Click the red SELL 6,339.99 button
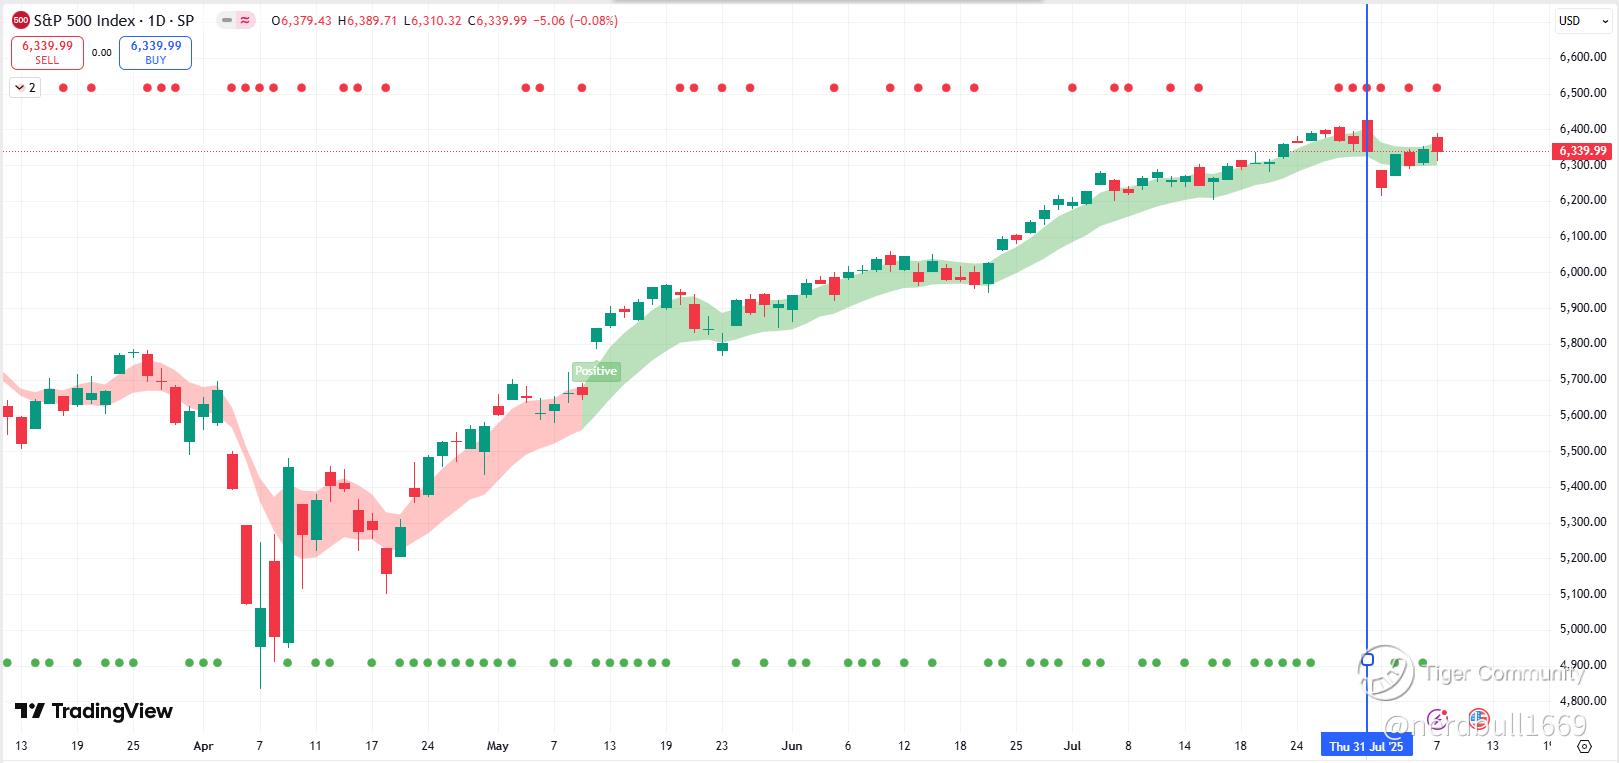Viewport: 1619px width, 763px height. 47,52
